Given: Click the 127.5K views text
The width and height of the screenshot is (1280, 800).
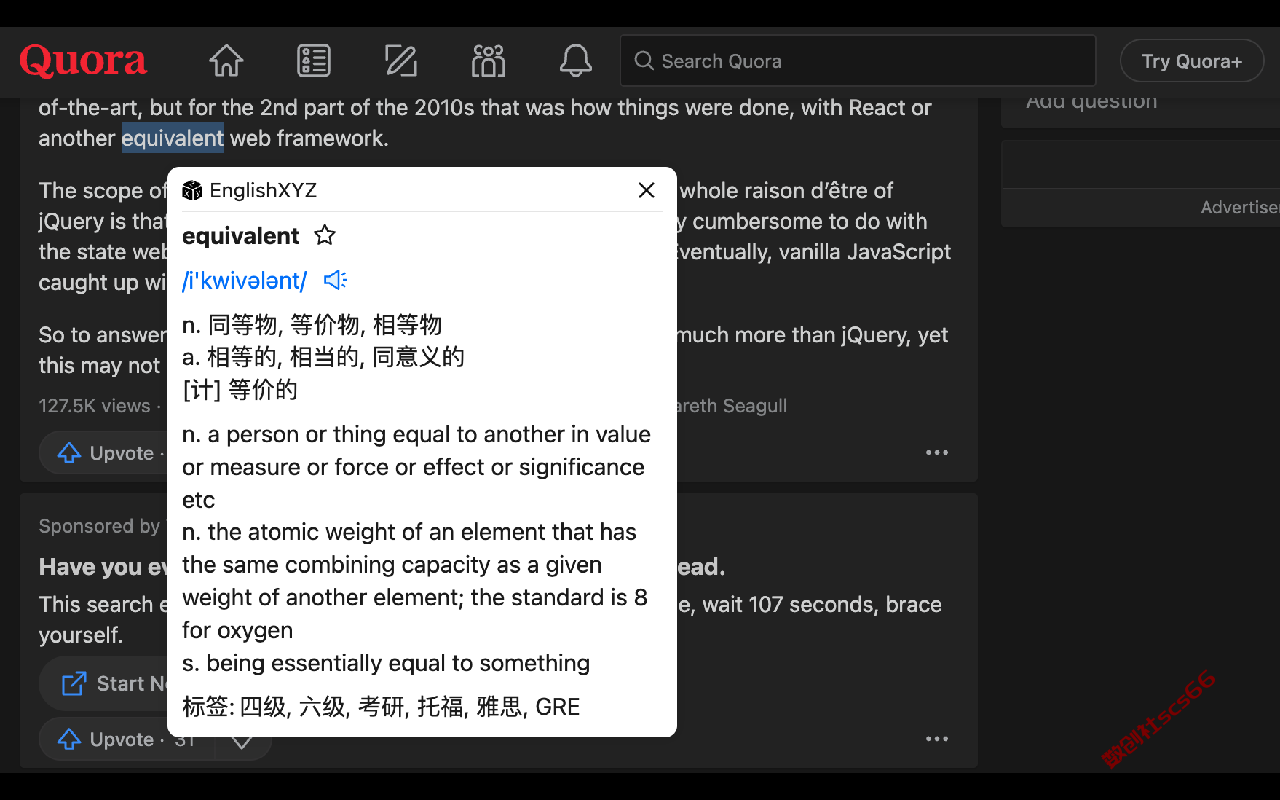Looking at the screenshot, I should point(94,406).
